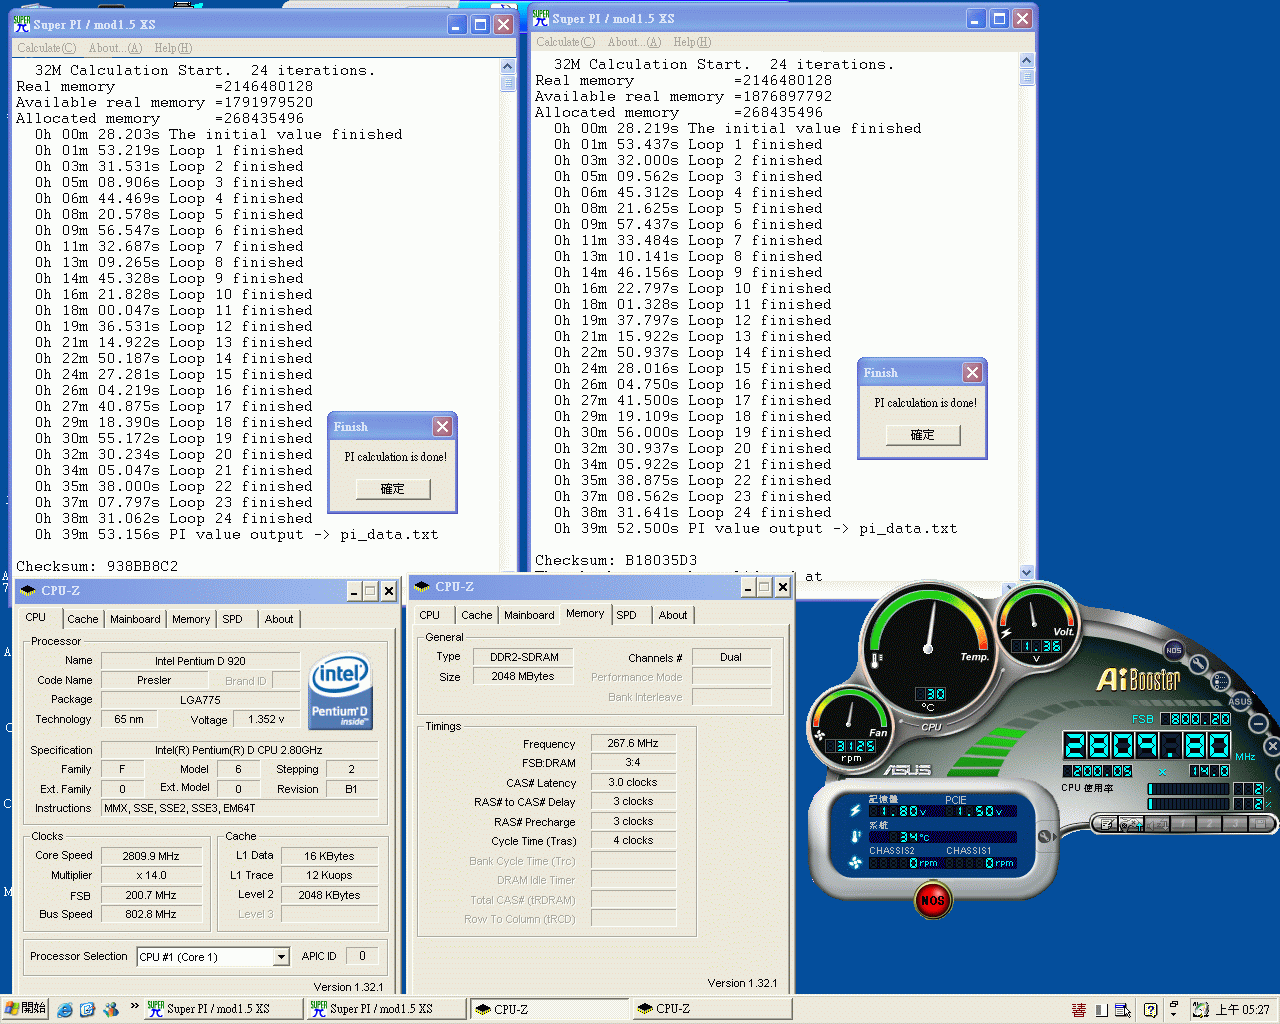Viewport: 1280px width, 1024px height.
Task: Click the second quick launch browser icon
Action: click(87, 1009)
